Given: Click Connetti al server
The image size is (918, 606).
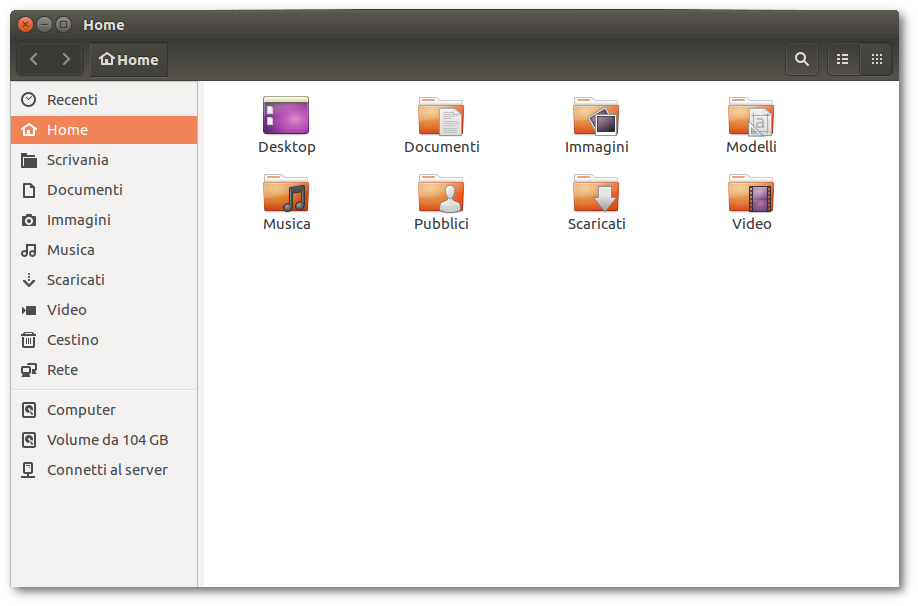Looking at the screenshot, I should point(104,470).
